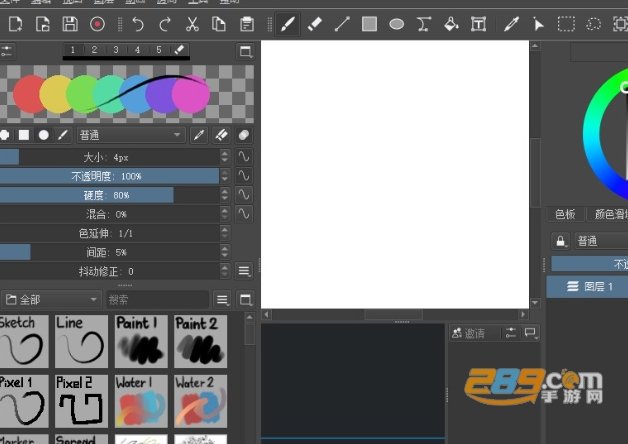Set brush 不透明度 slider
Viewport: 628px width, 444px height.
109,176
